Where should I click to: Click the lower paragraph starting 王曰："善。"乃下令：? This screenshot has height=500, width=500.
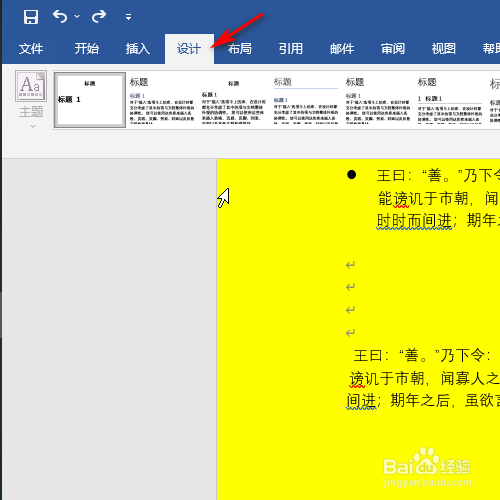coord(422,356)
